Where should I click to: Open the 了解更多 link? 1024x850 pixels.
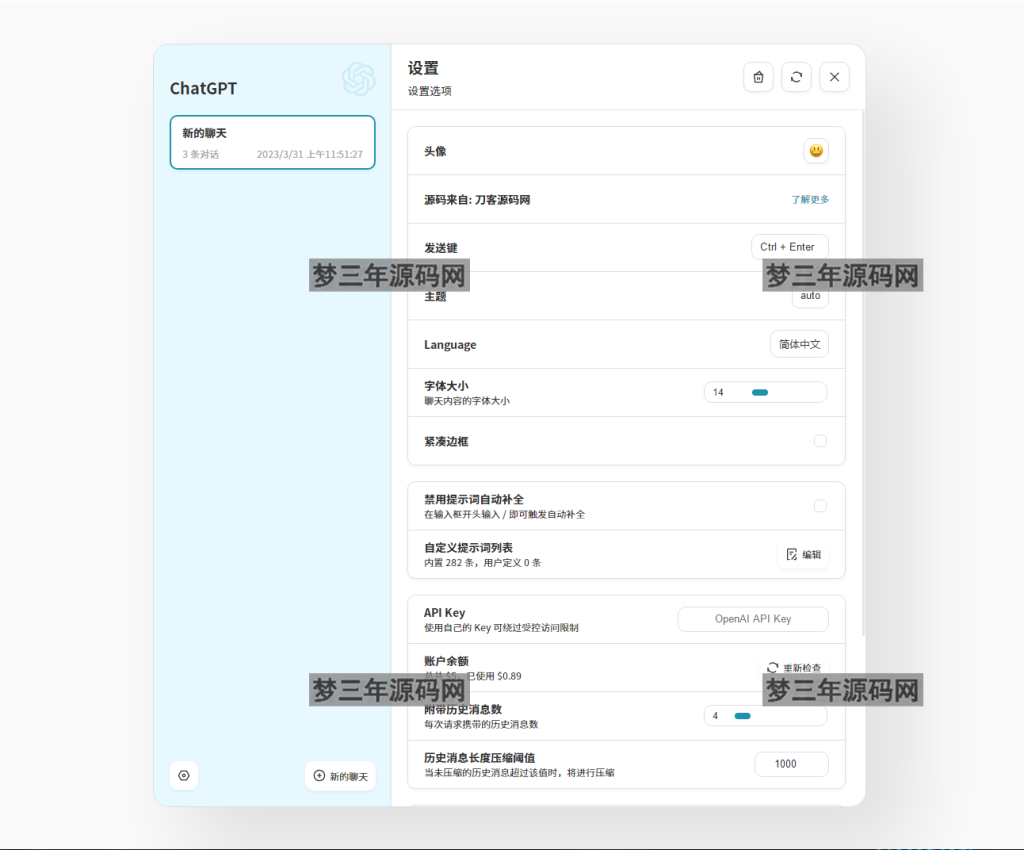(810, 199)
